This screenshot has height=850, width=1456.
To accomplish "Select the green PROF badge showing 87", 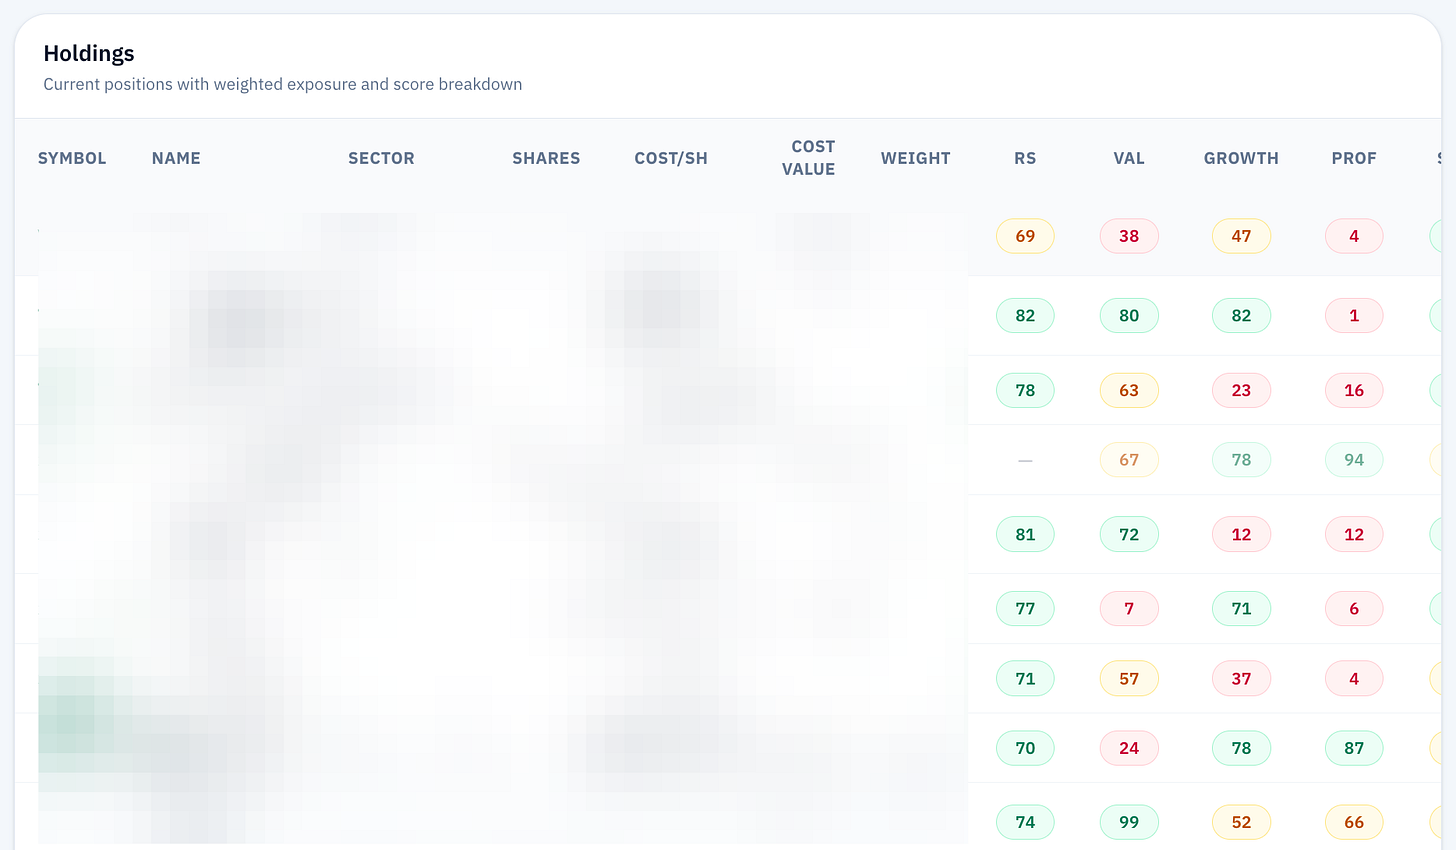I will [x=1354, y=747].
